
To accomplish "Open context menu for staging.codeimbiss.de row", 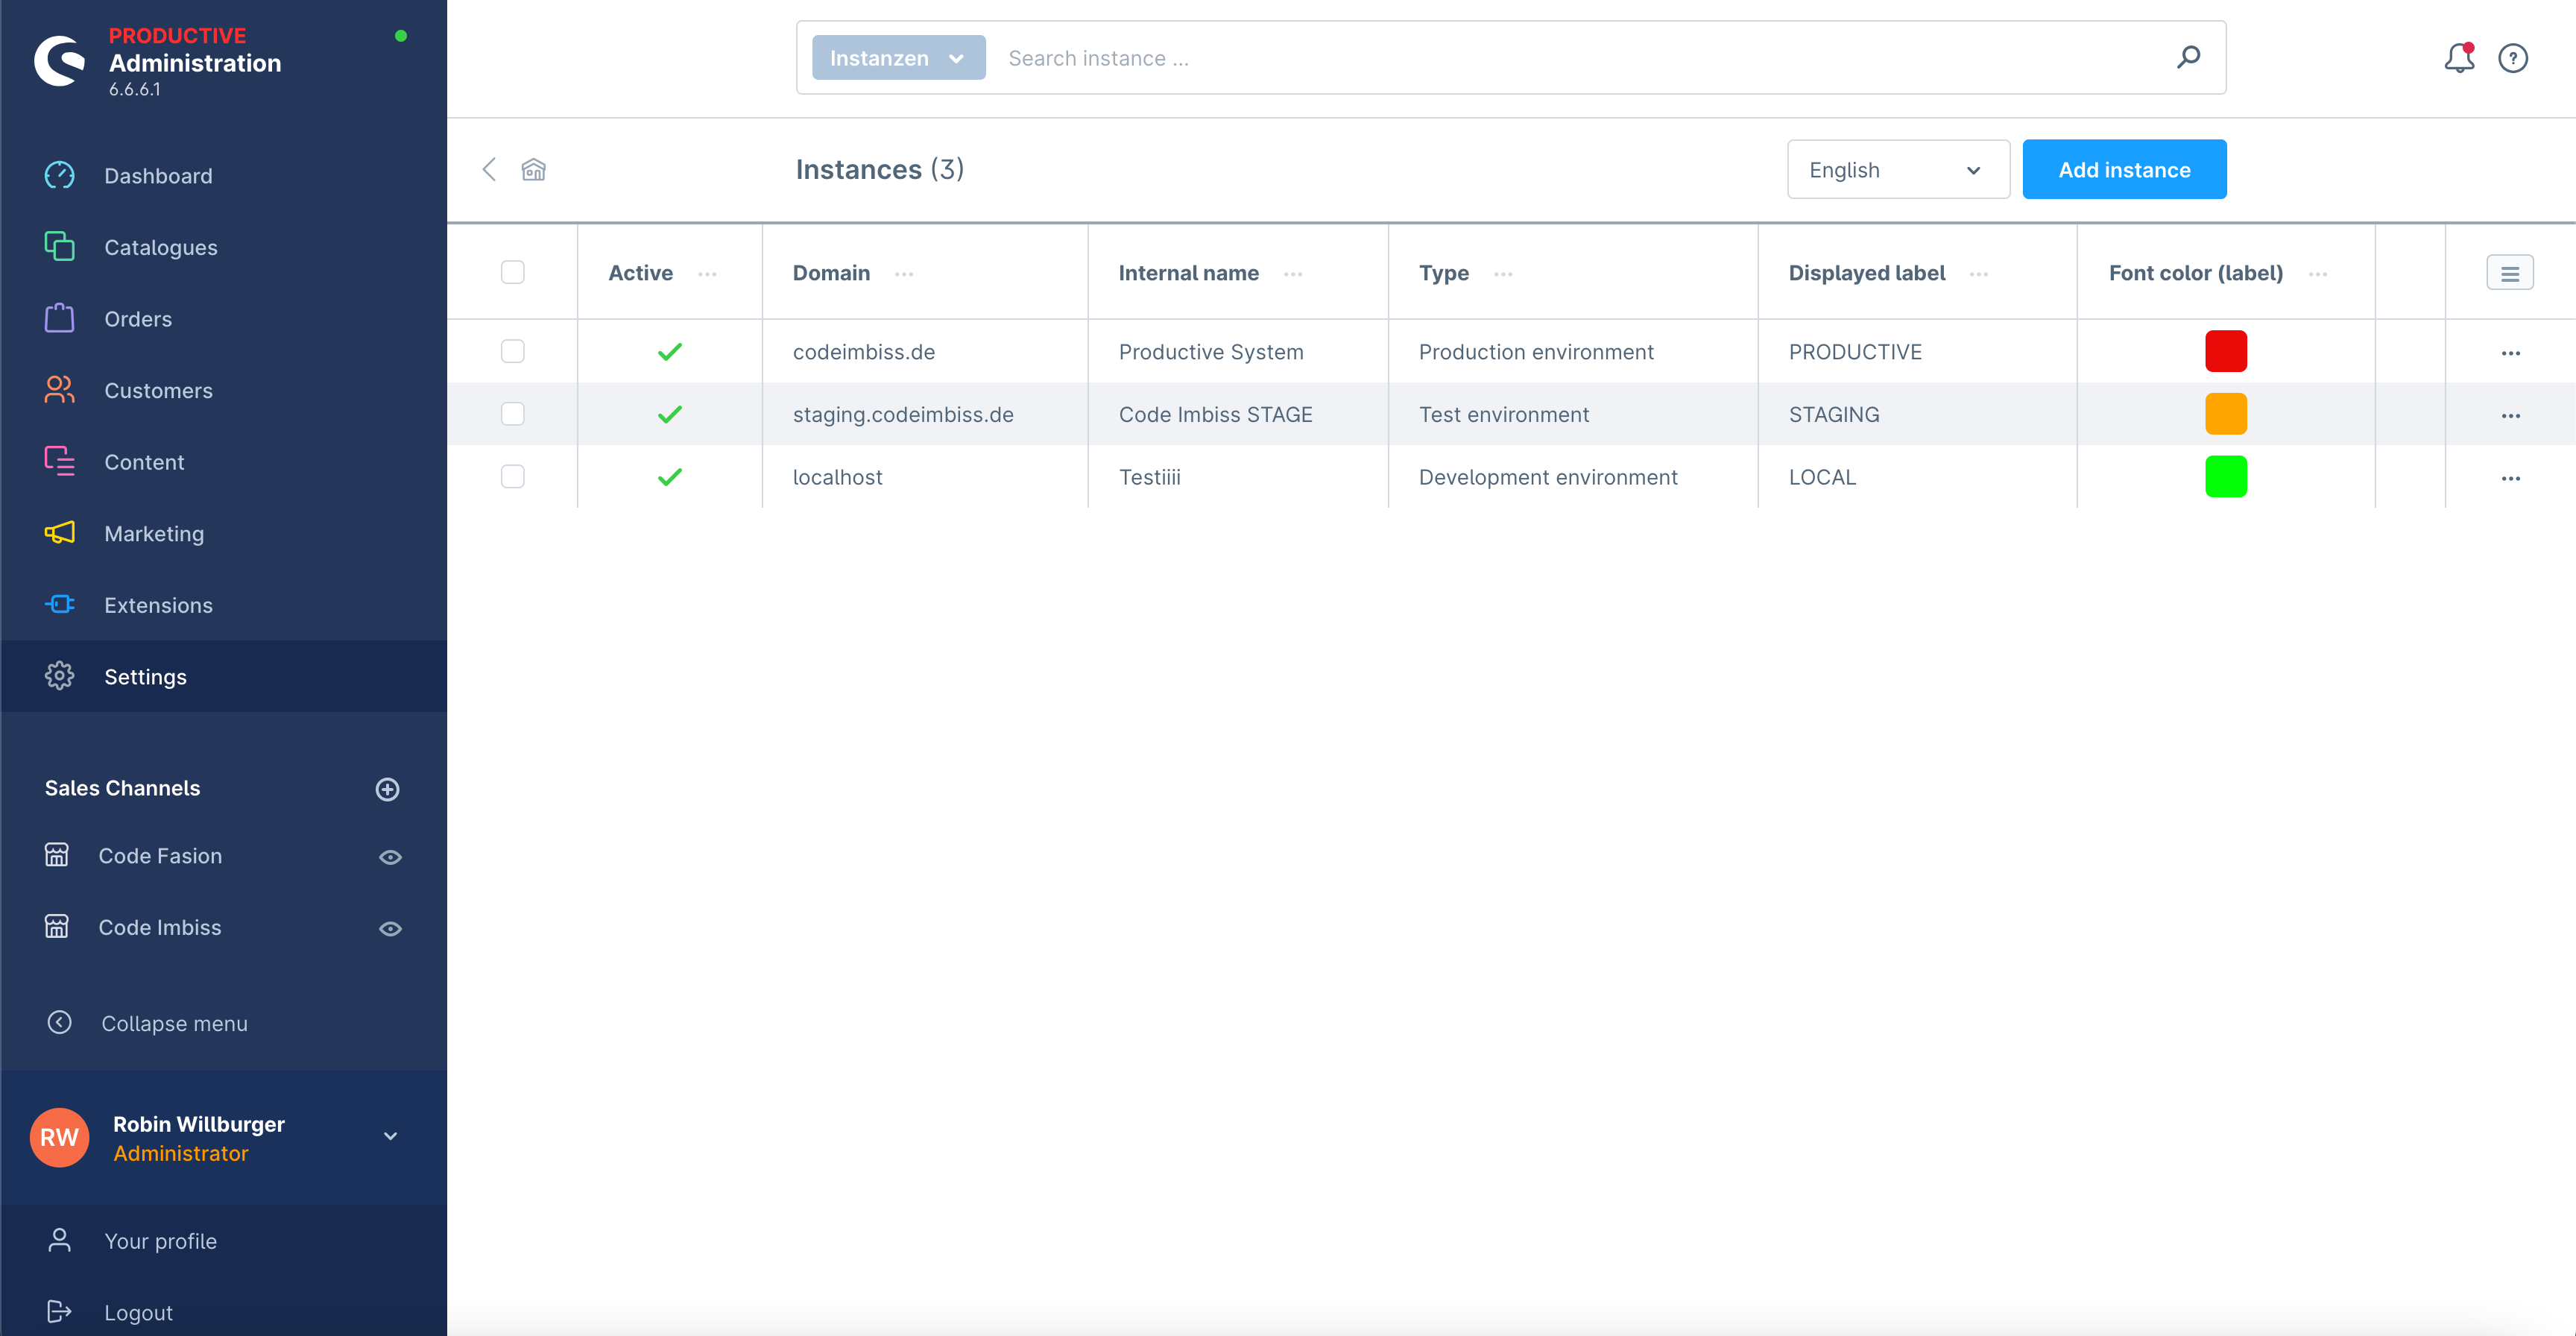I will tap(2511, 416).
